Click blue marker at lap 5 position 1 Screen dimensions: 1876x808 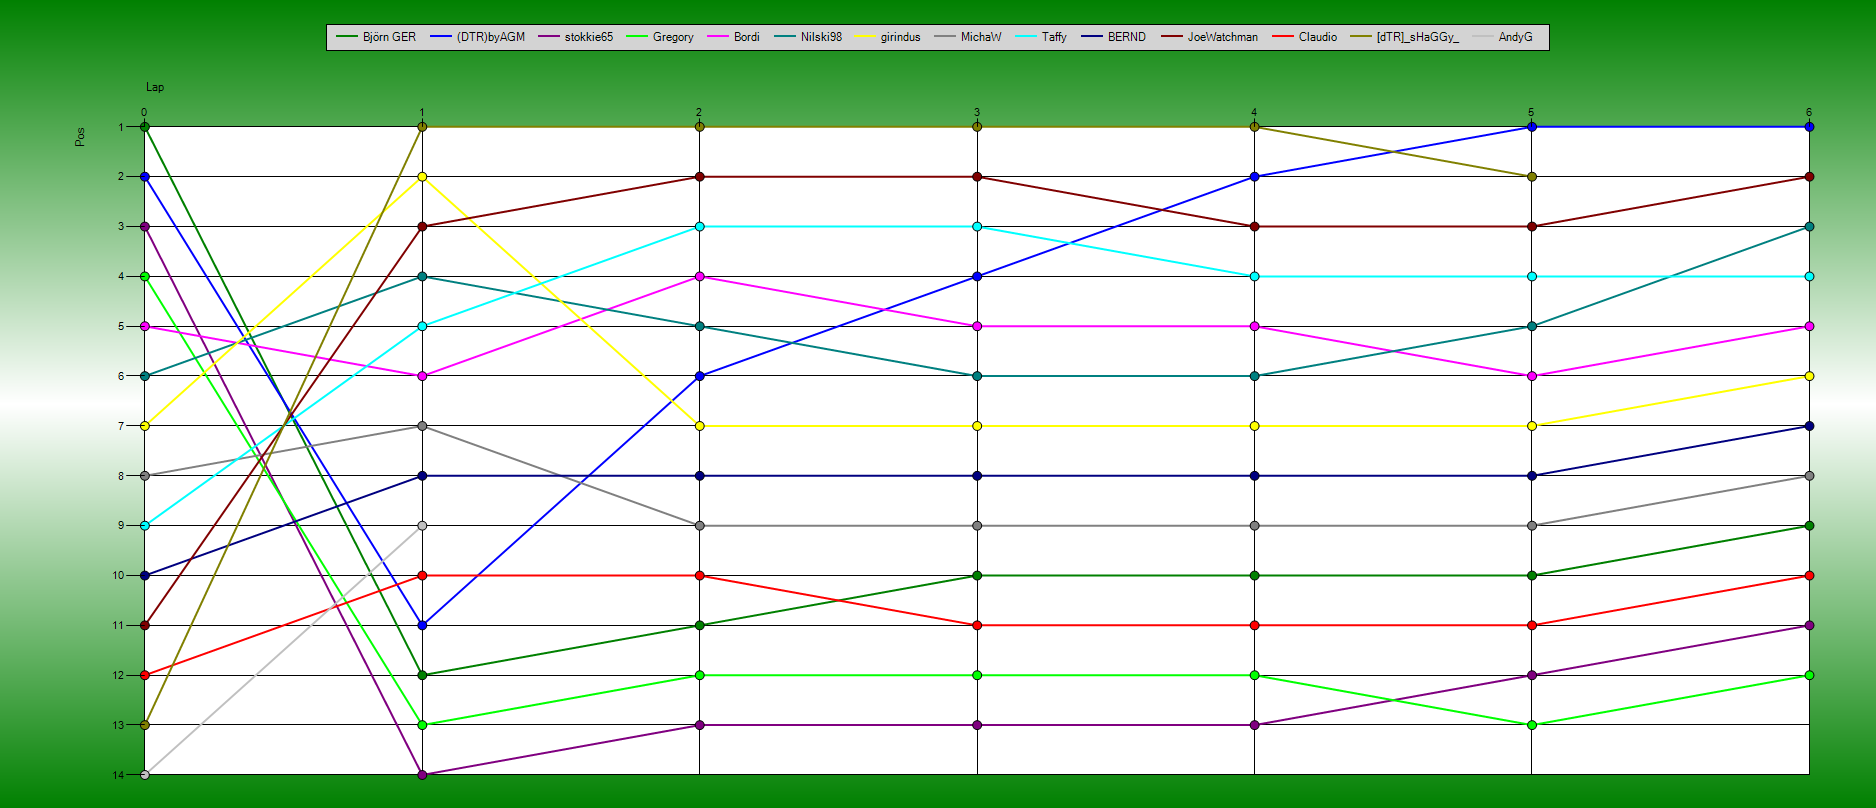1531,127
